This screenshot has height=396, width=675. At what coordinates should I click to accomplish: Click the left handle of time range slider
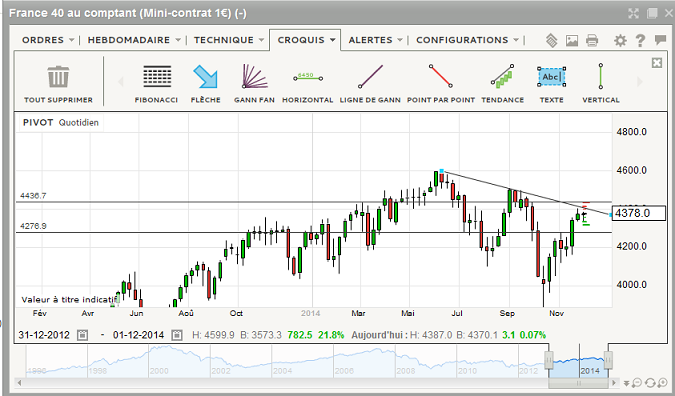tap(549, 359)
